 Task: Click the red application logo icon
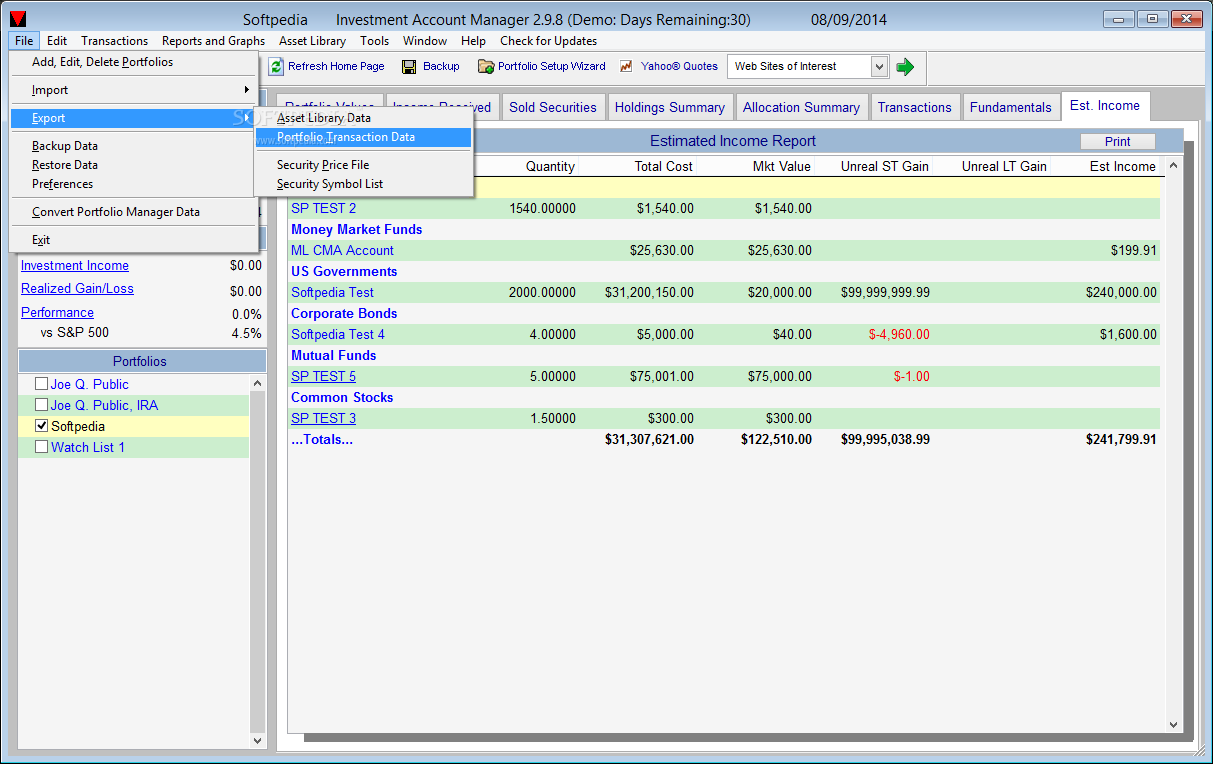click(18, 20)
